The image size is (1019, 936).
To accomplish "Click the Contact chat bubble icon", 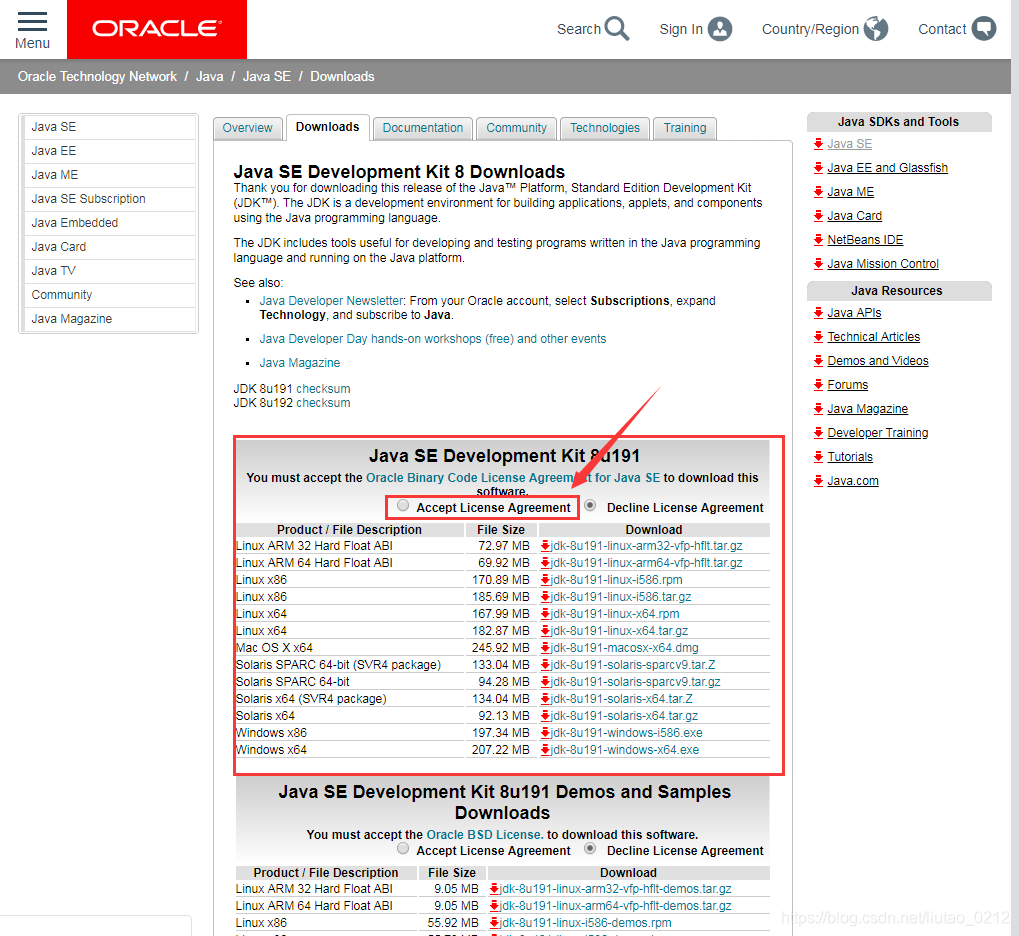I will pos(983,29).
